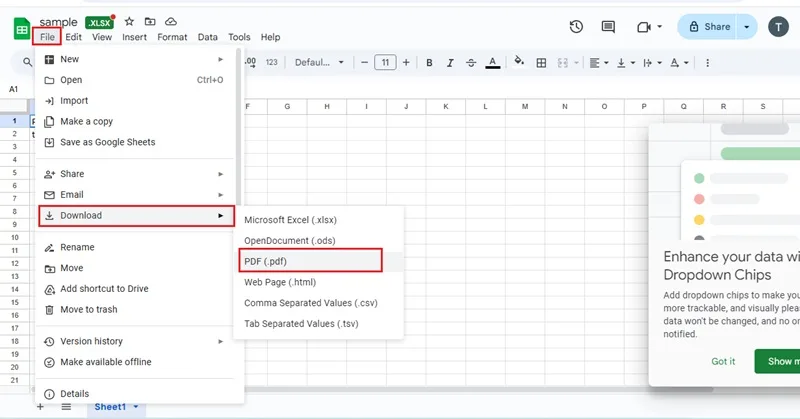Click the Bold formatting icon

[429, 63]
